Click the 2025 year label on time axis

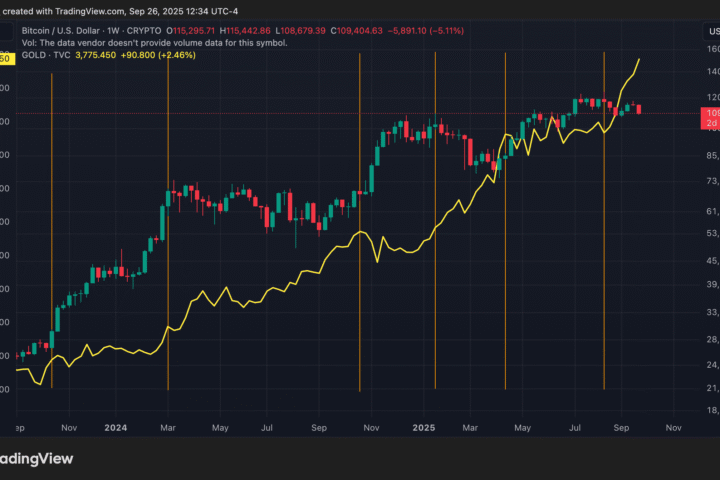424,426
